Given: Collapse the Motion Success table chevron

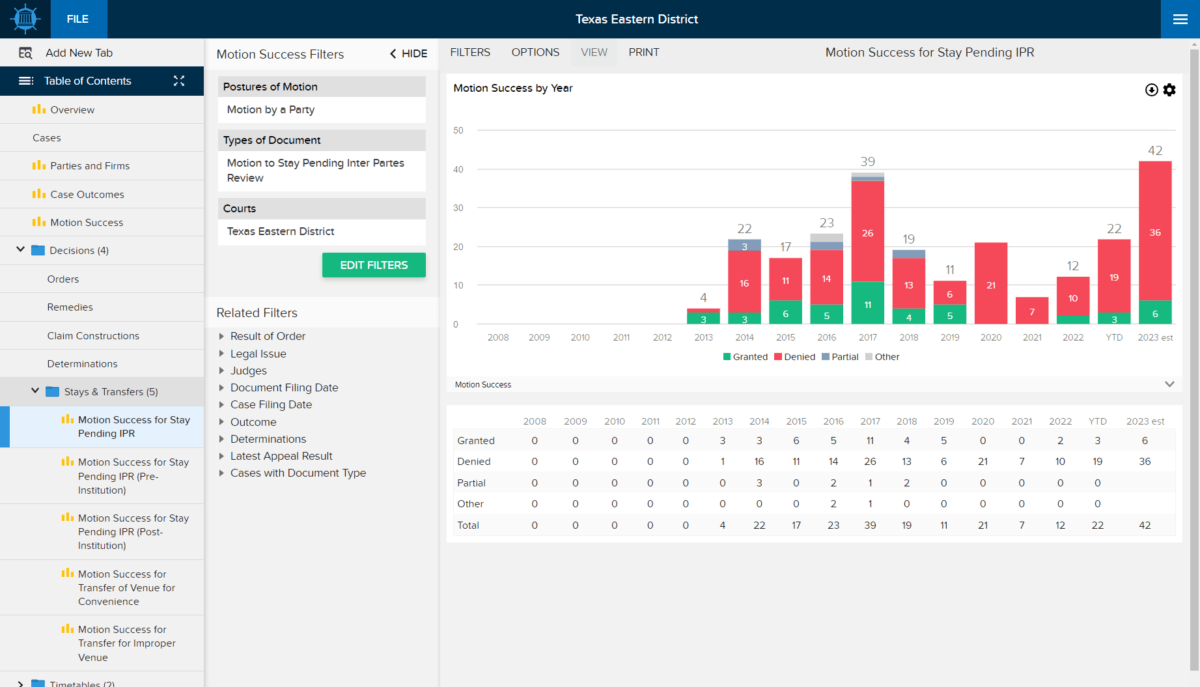Looking at the screenshot, I should pos(1169,384).
